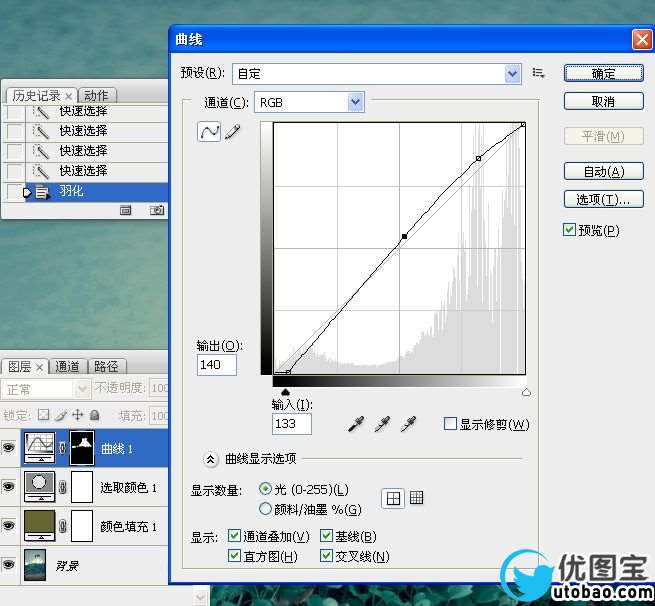The image size is (655, 606).
Task: Pick the gray point eyedropper
Action: [x=382, y=424]
